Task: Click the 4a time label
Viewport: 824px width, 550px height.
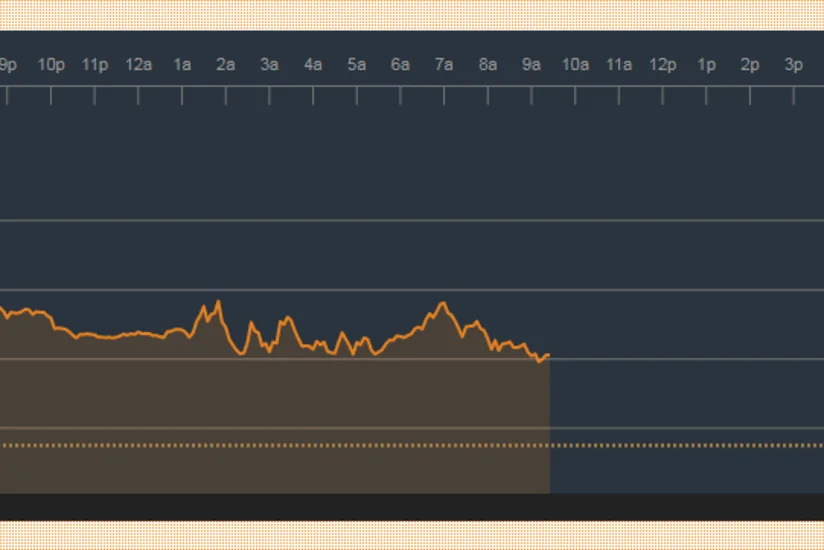Action: [x=313, y=65]
